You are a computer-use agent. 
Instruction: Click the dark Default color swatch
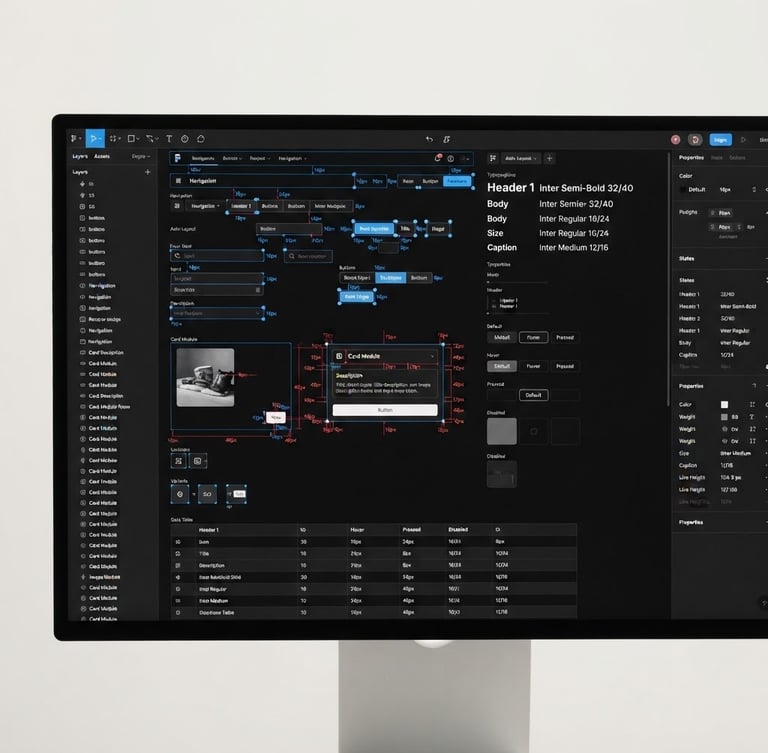click(x=683, y=190)
